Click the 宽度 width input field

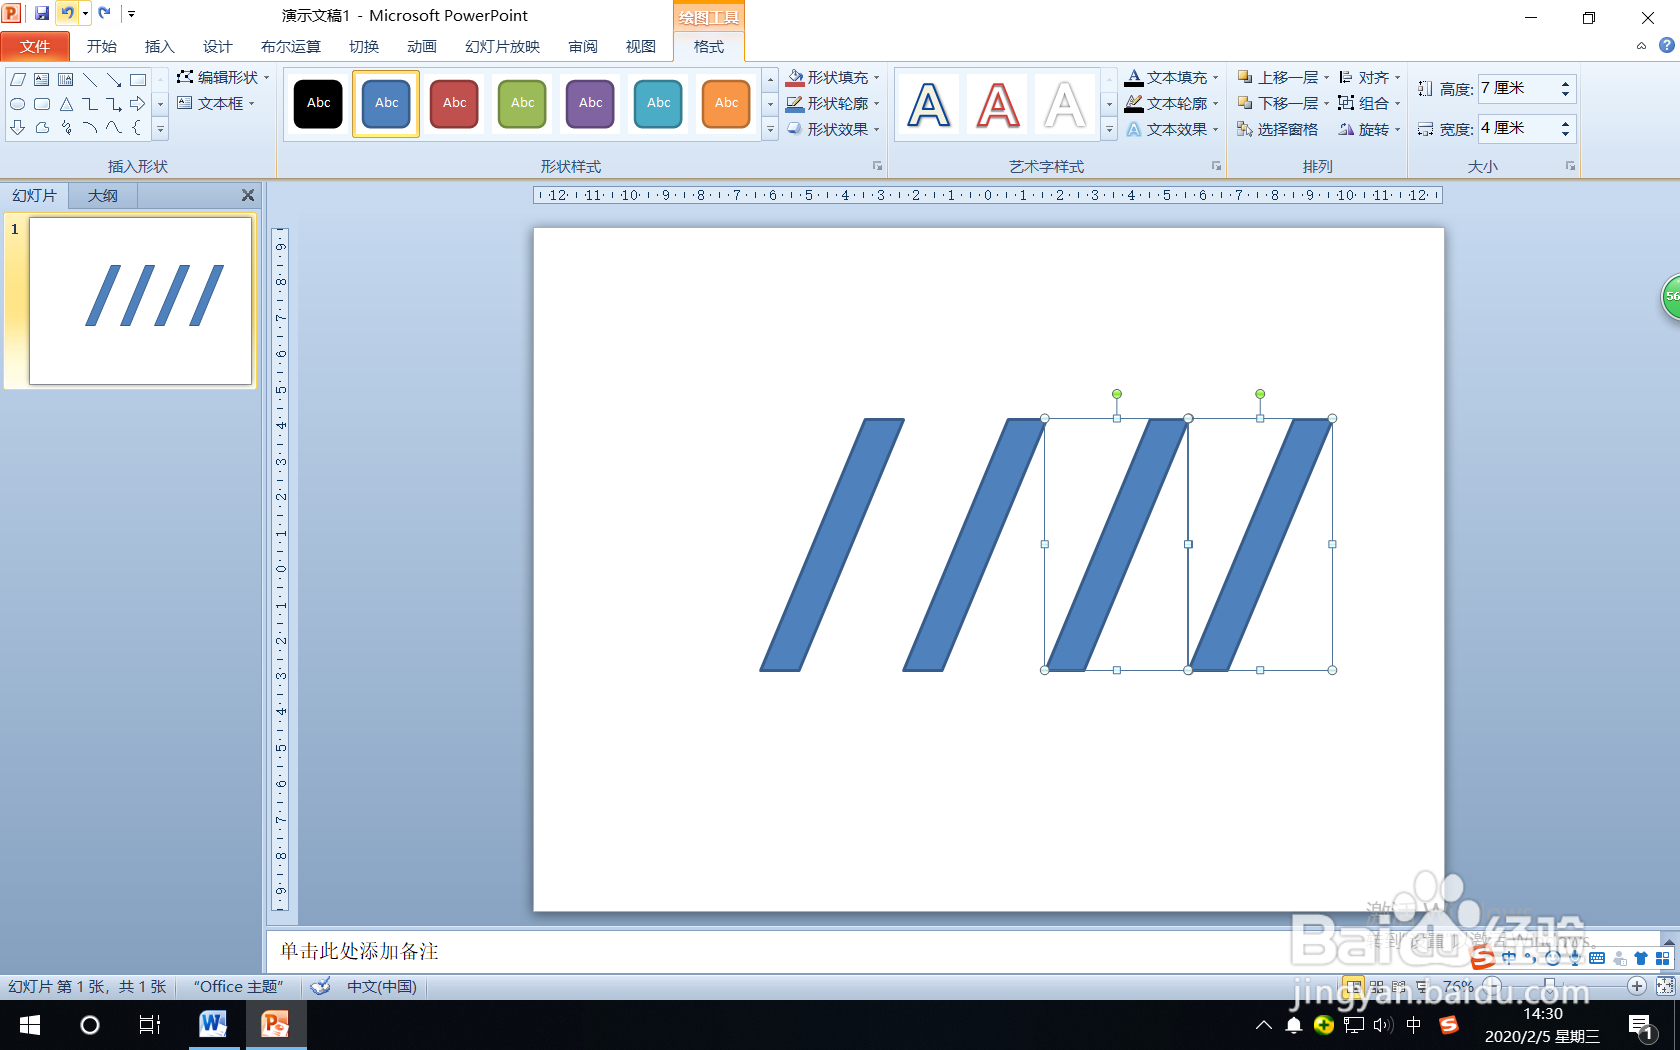[1516, 128]
